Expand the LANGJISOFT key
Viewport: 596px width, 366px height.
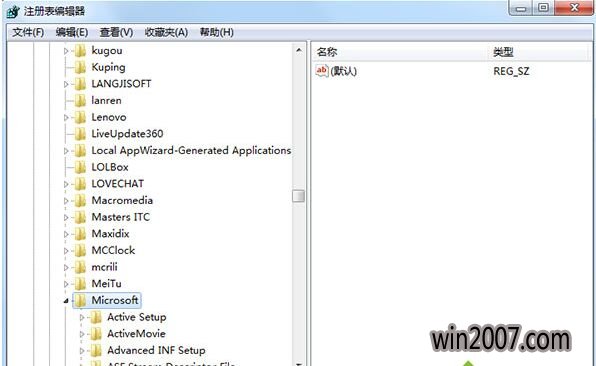coord(66,84)
